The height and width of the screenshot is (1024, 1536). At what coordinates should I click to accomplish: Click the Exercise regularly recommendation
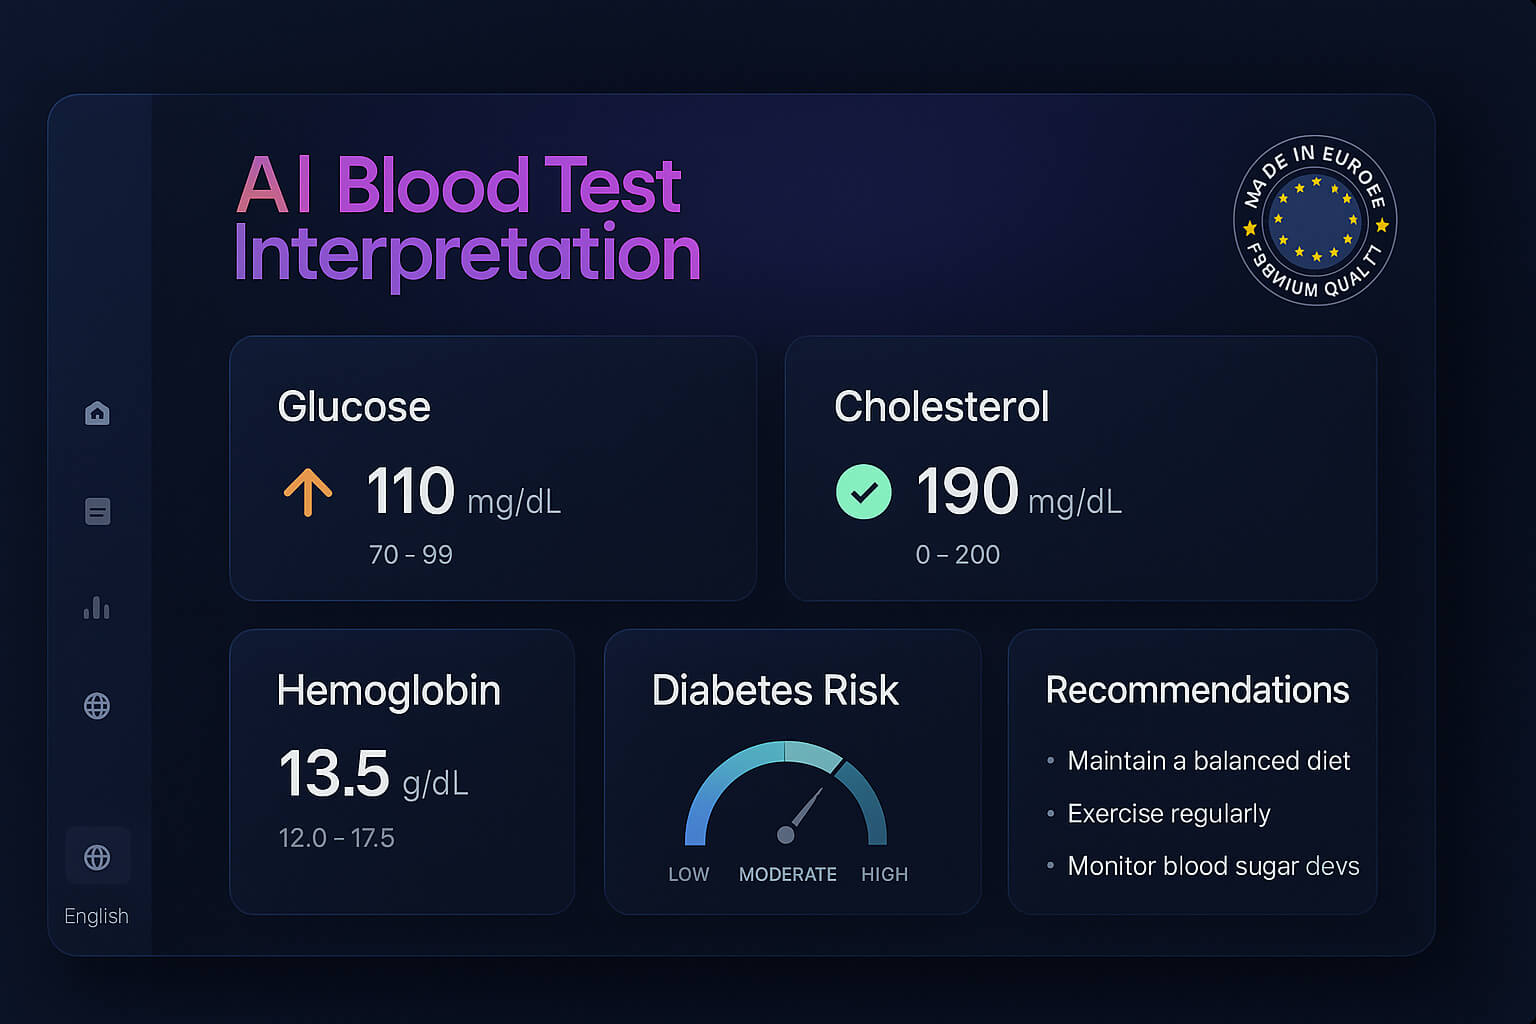click(x=1169, y=813)
